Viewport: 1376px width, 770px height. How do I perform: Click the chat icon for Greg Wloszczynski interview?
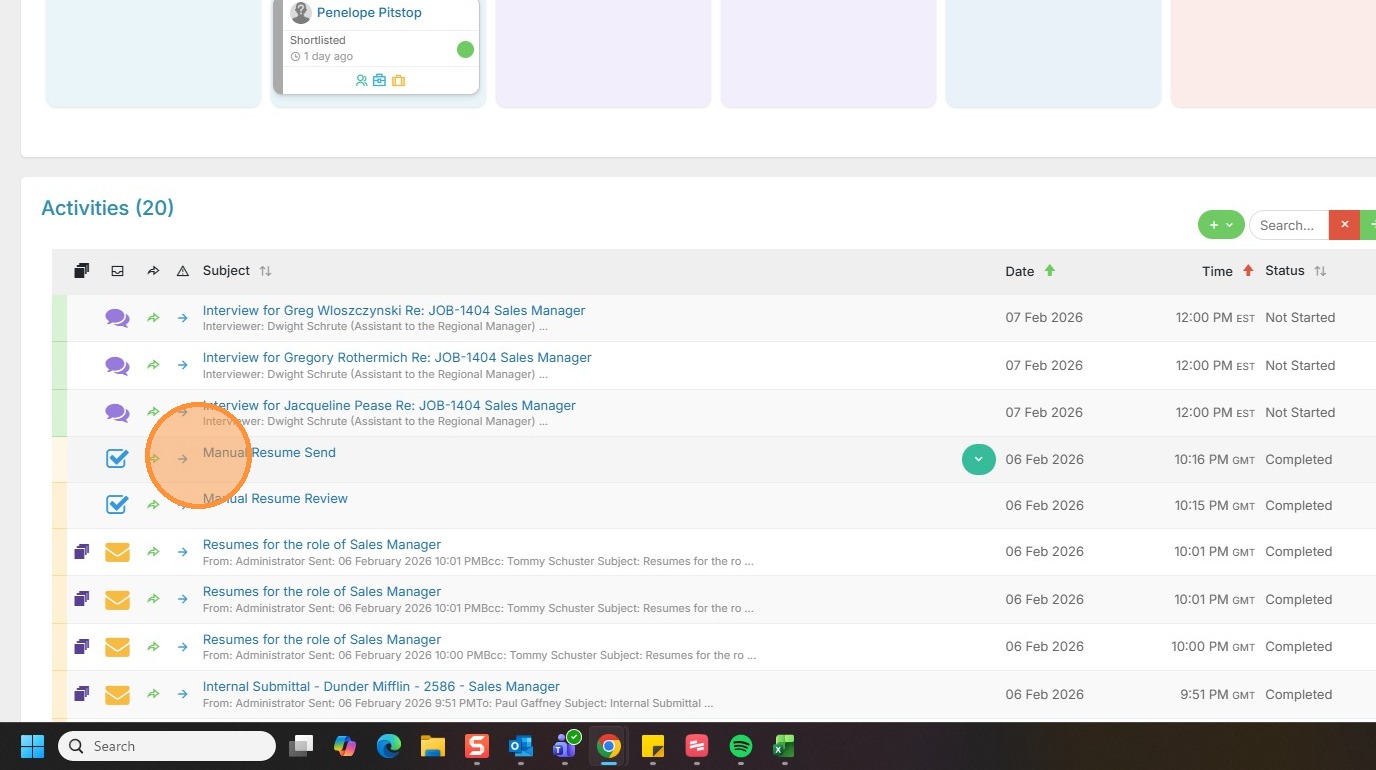coord(117,318)
